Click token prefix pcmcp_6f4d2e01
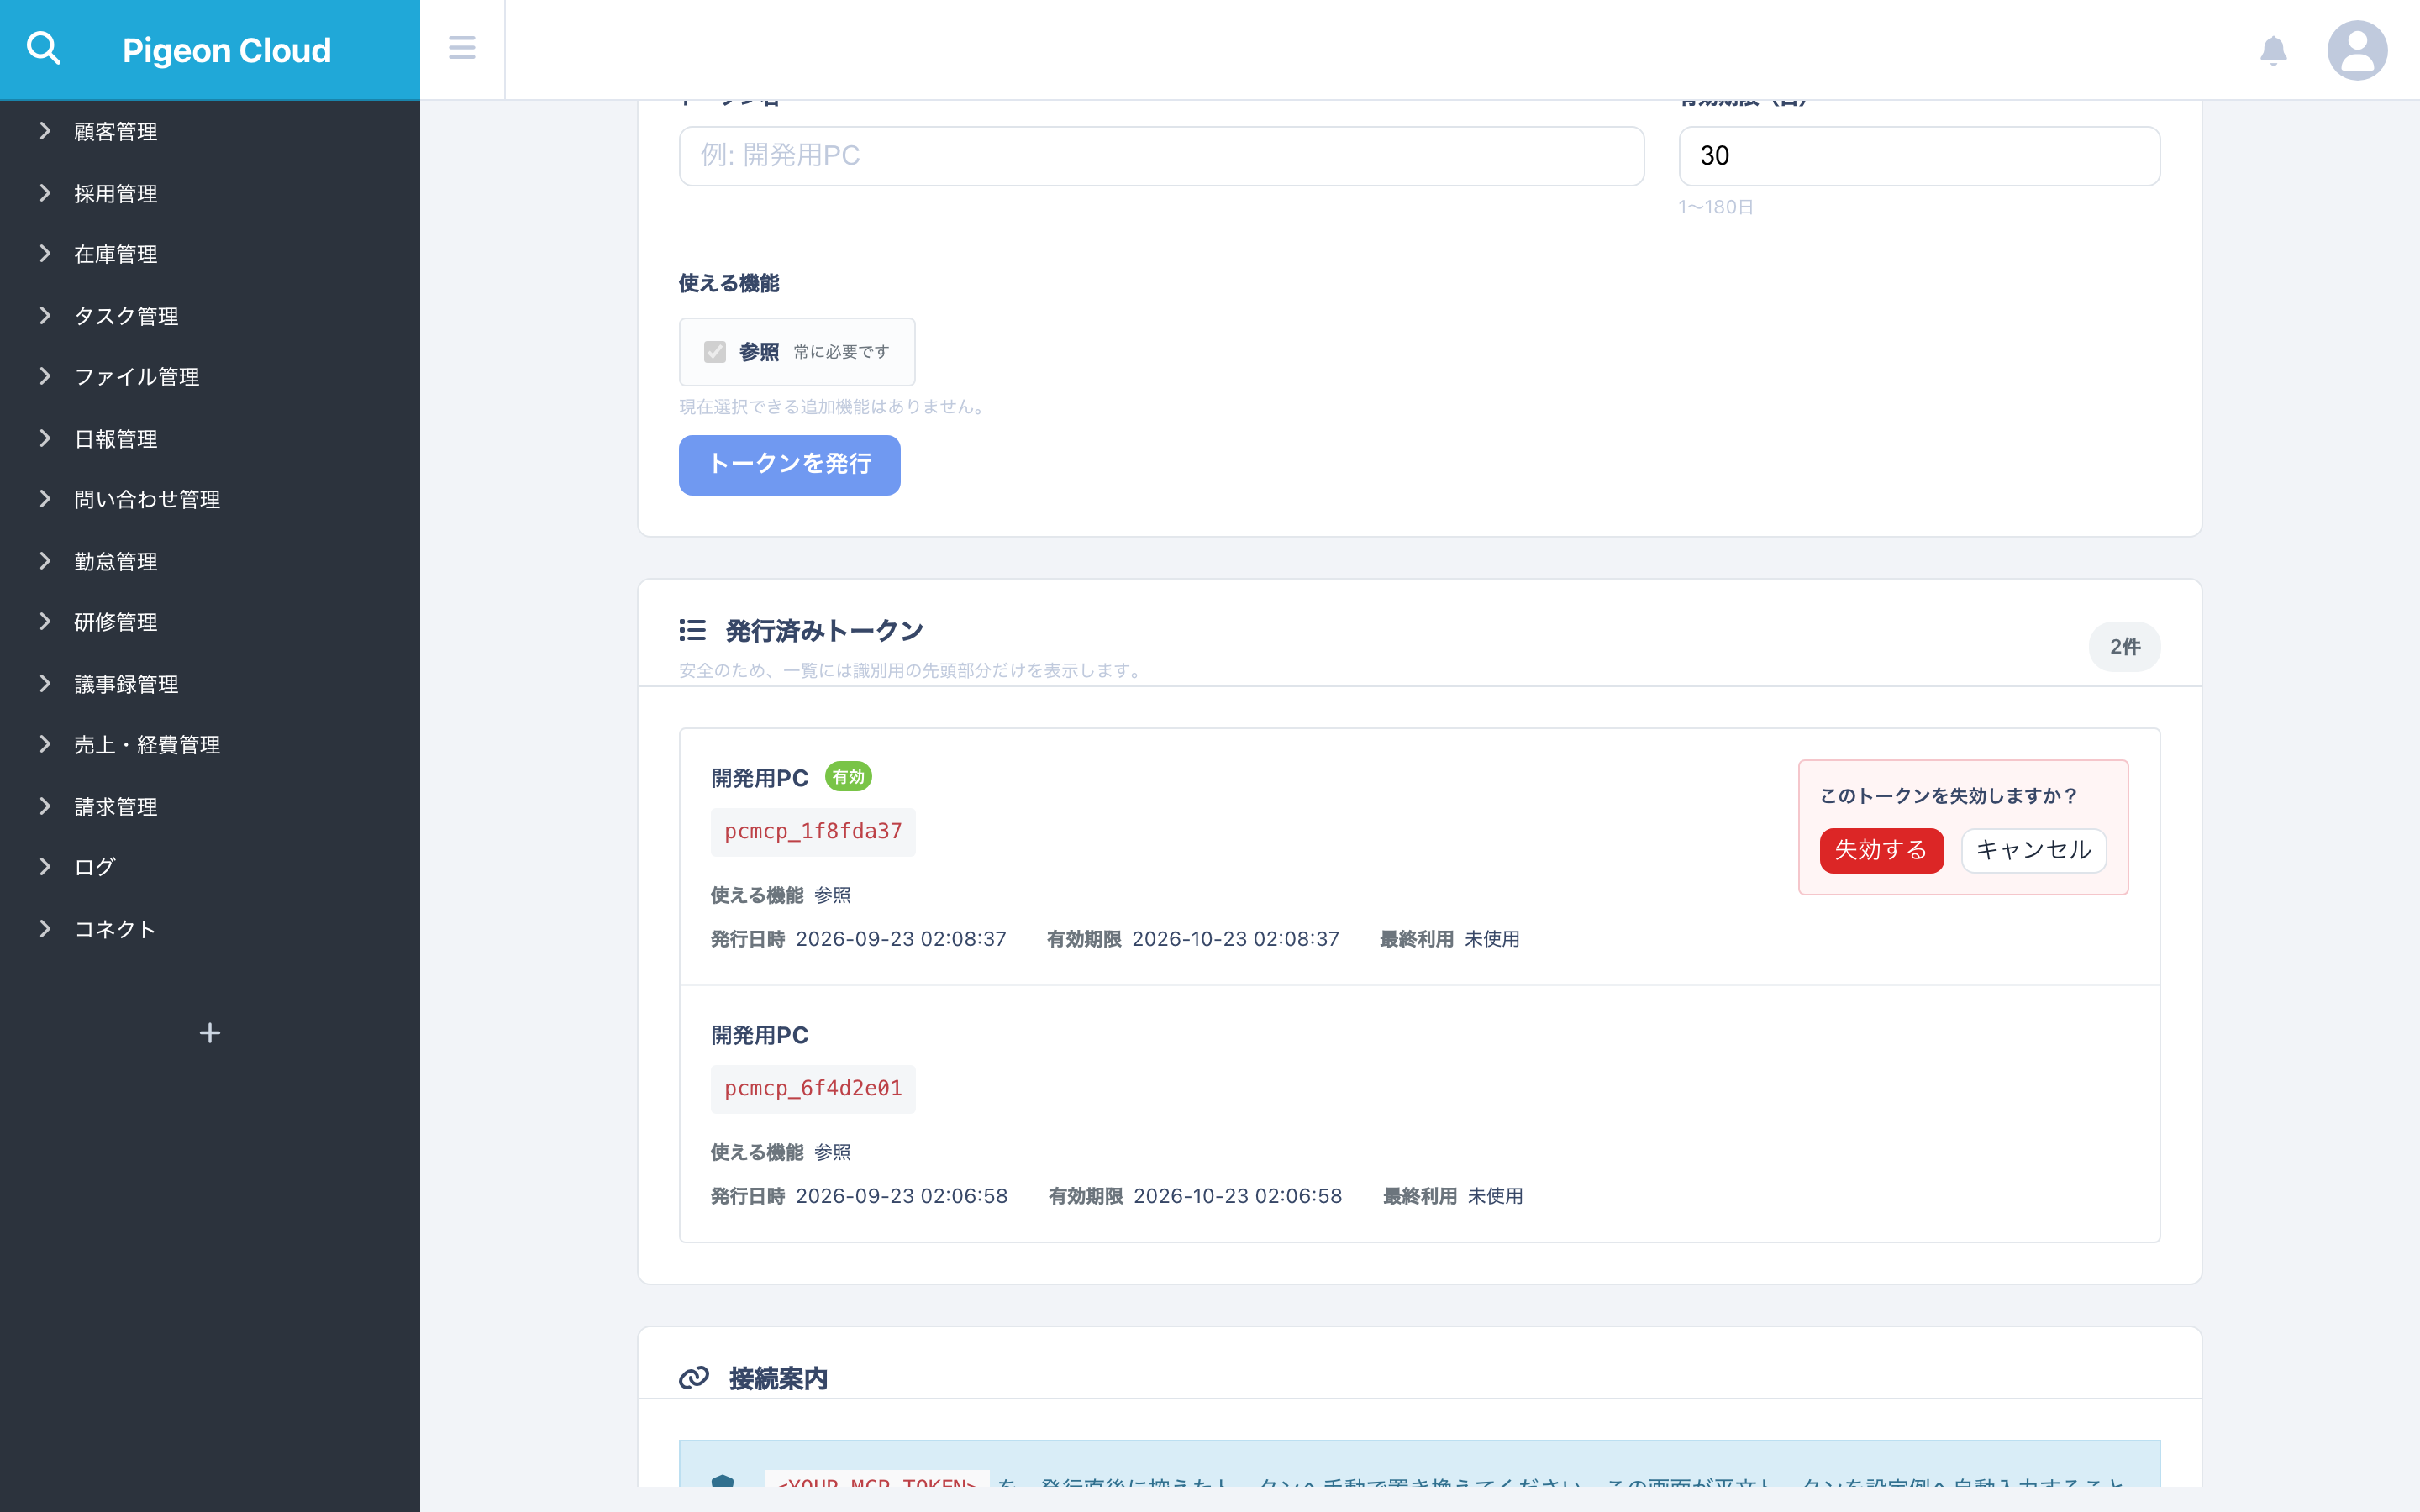Image resolution: width=2420 pixels, height=1512 pixels. (813, 1089)
